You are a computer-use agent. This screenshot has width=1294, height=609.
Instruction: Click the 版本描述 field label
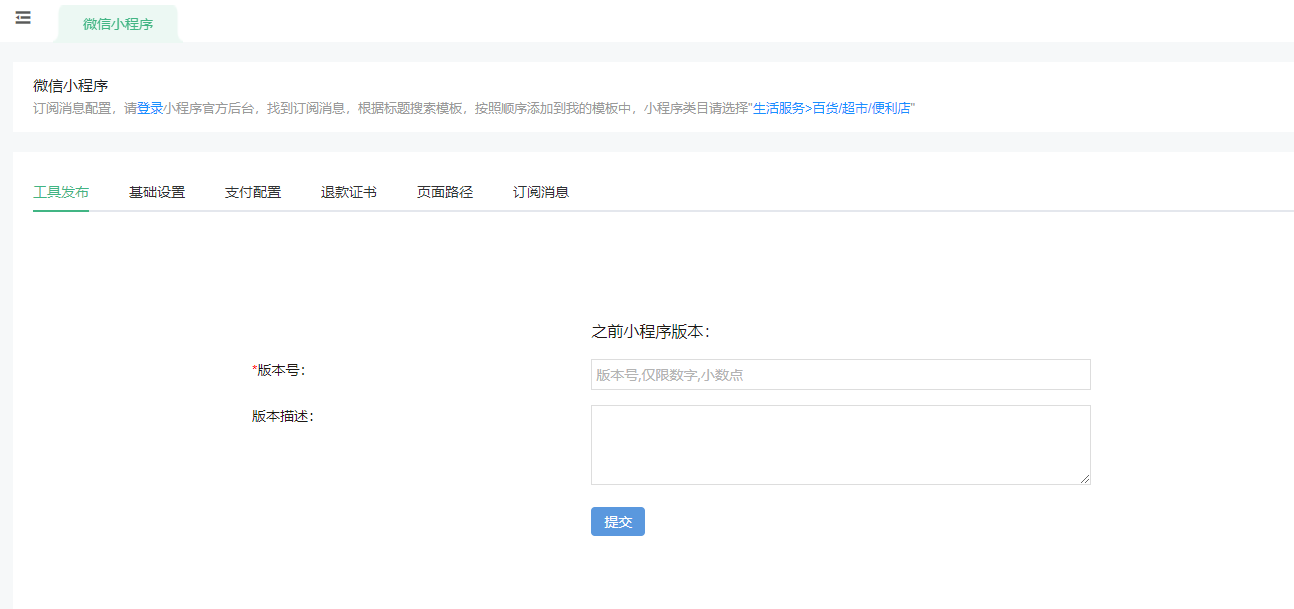tap(283, 416)
